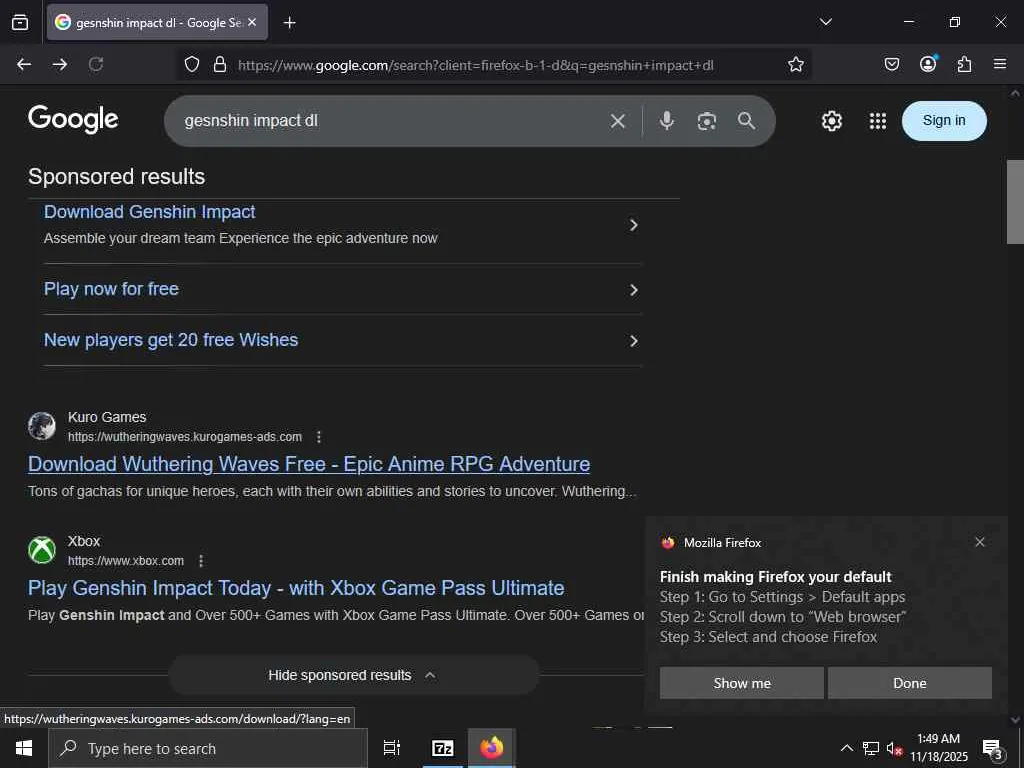The image size is (1024, 768).
Task: Open Firefox application menu
Action: click(x=1000, y=64)
